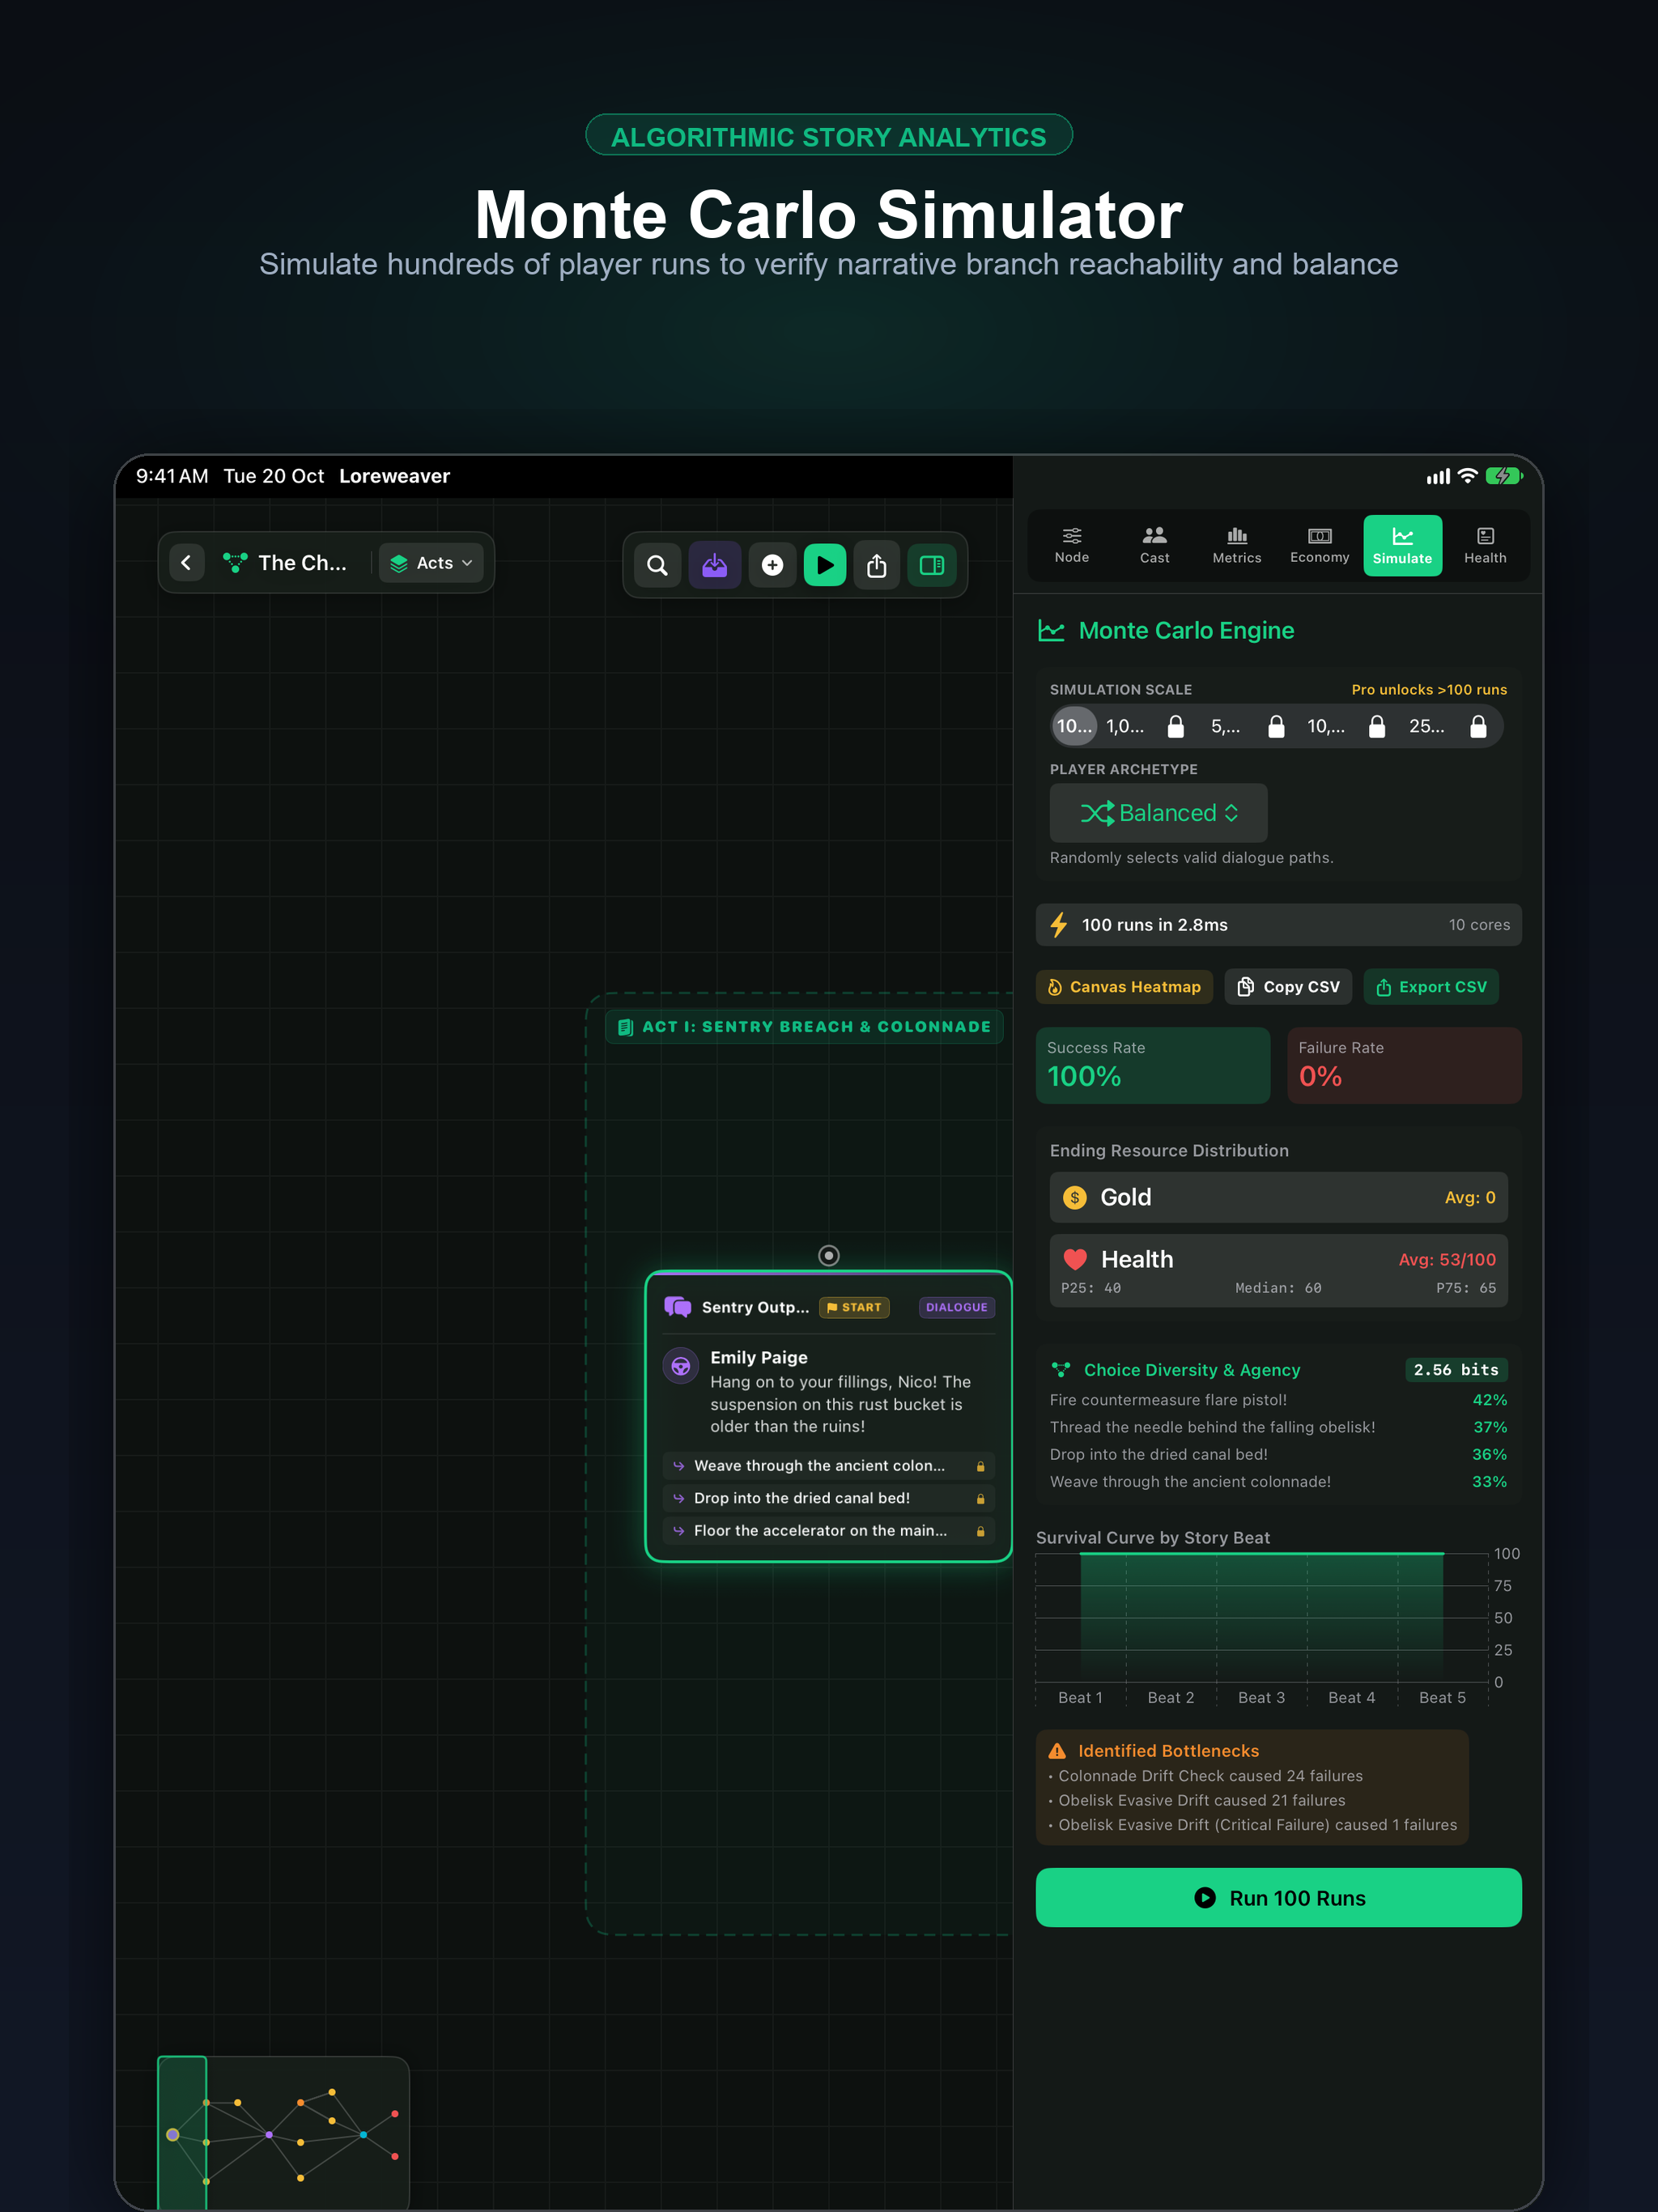Viewport: 1658px width, 2212px height.
Task: Click the minimap graph thumbnail
Action: point(284,2132)
